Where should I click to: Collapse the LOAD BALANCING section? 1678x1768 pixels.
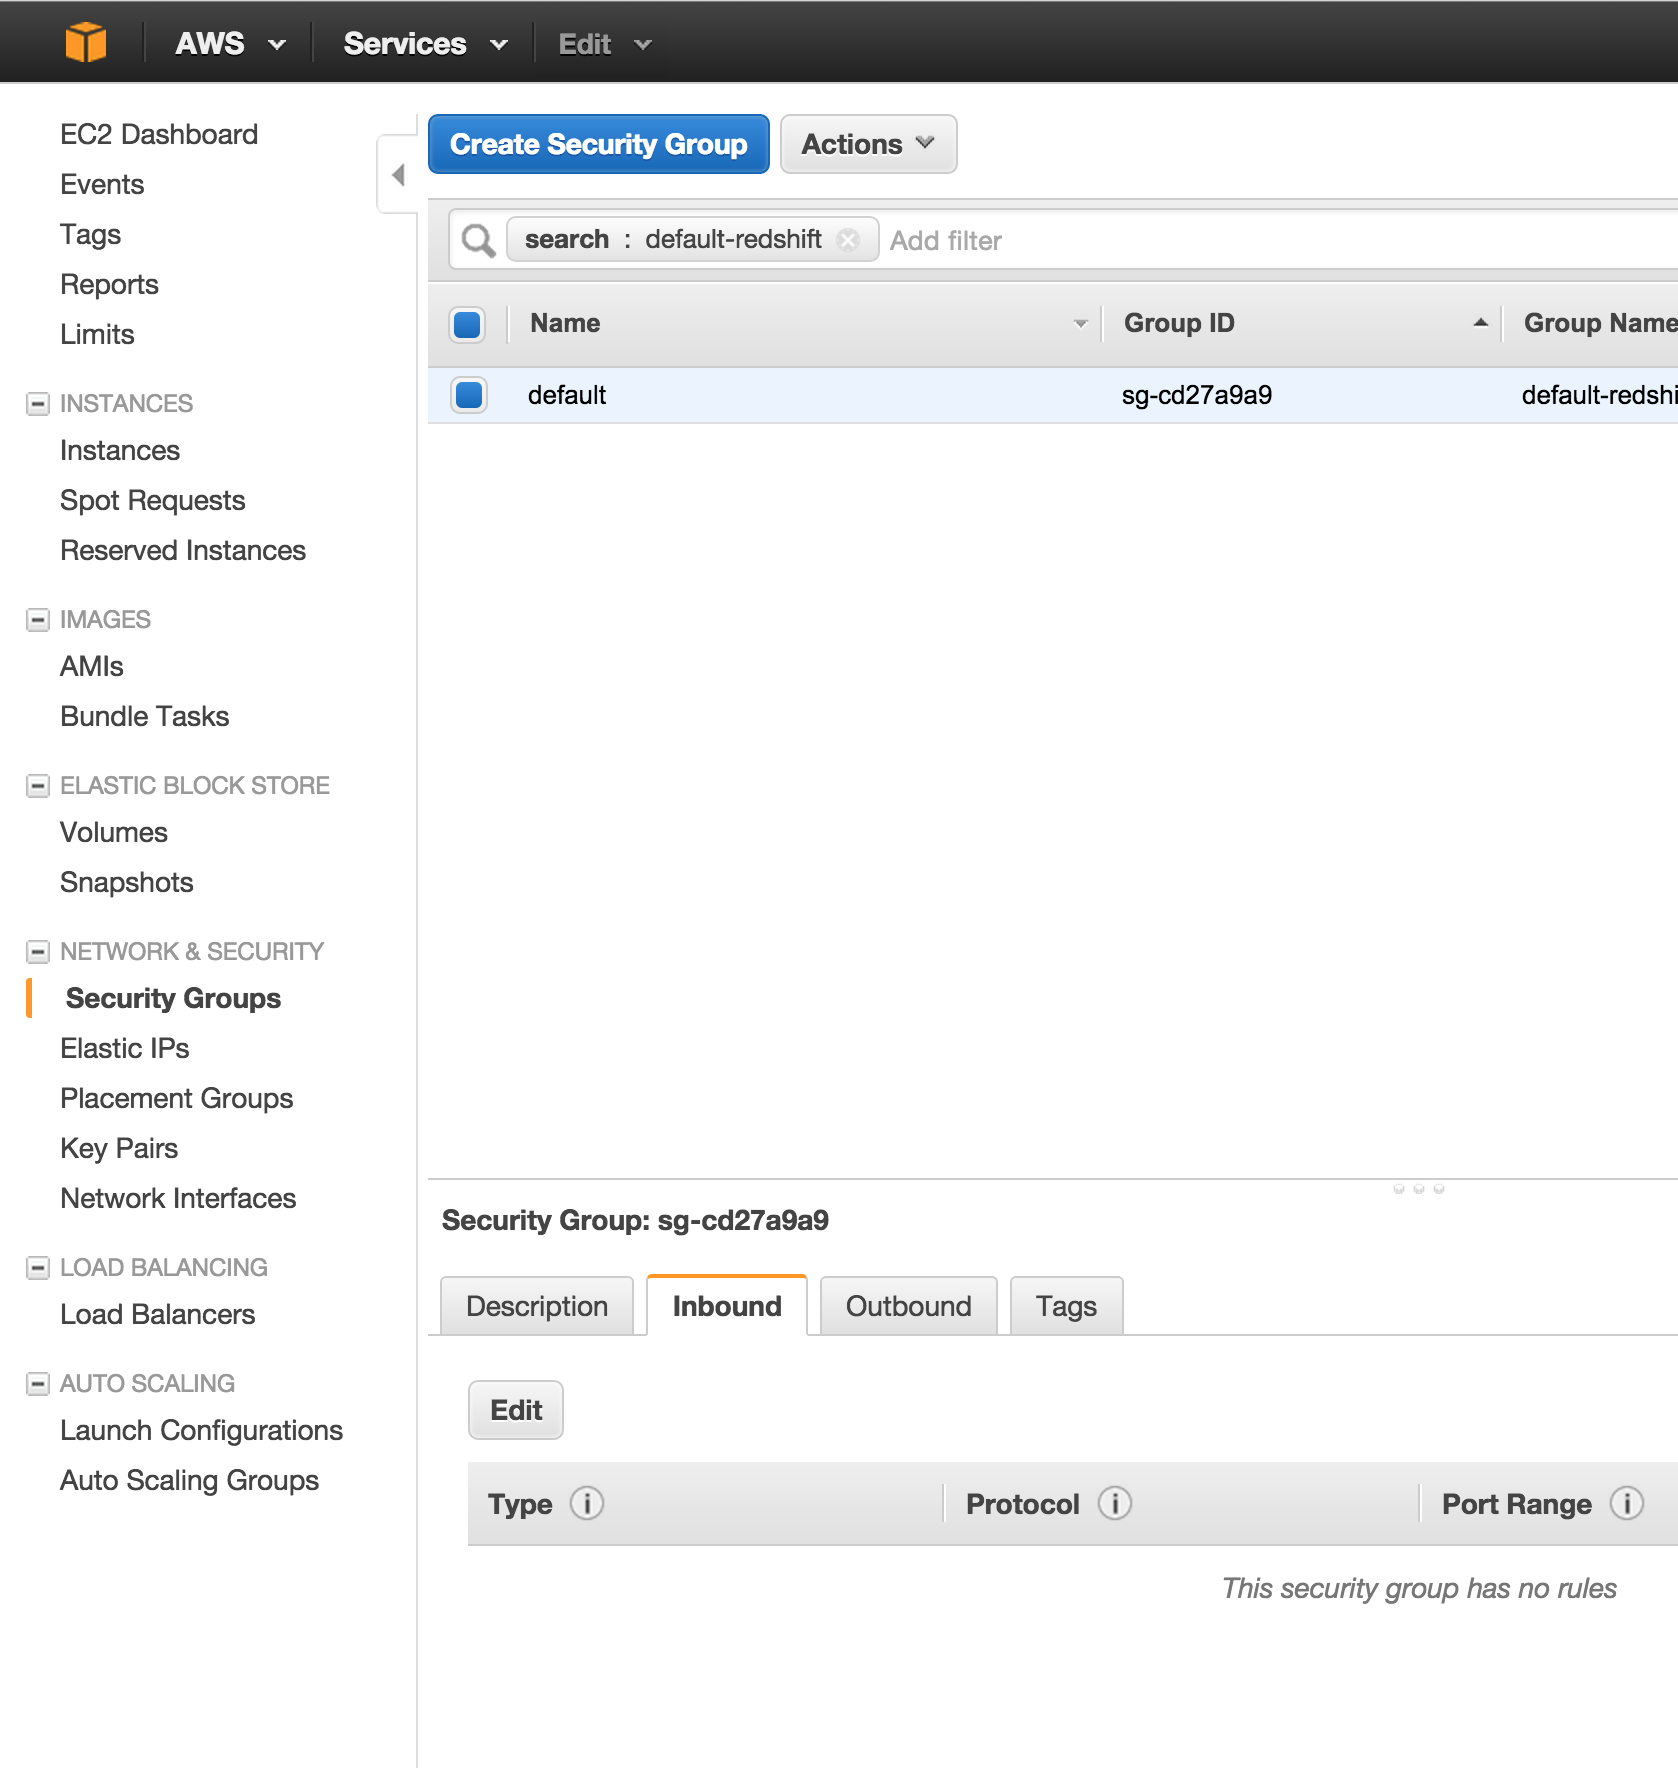pos(38,1268)
